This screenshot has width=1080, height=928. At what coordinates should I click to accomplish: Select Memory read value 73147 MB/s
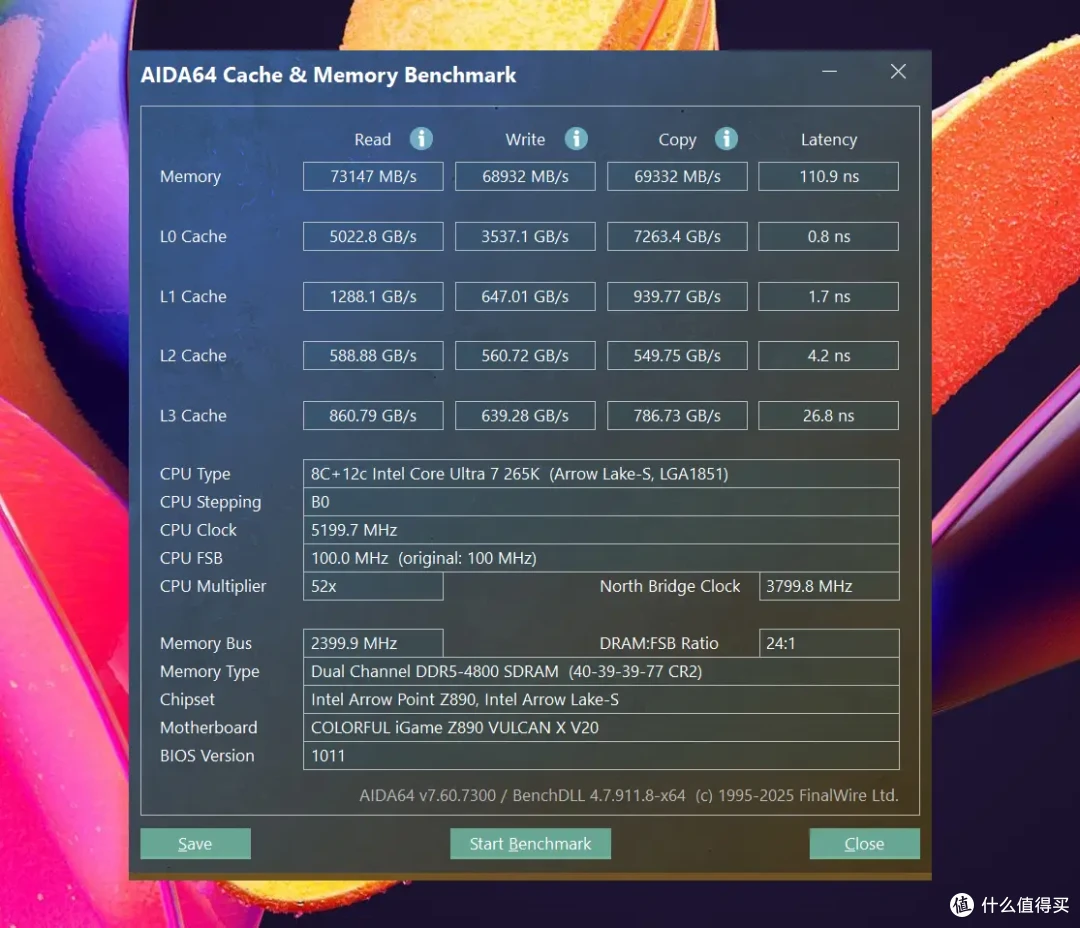click(373, 176)
